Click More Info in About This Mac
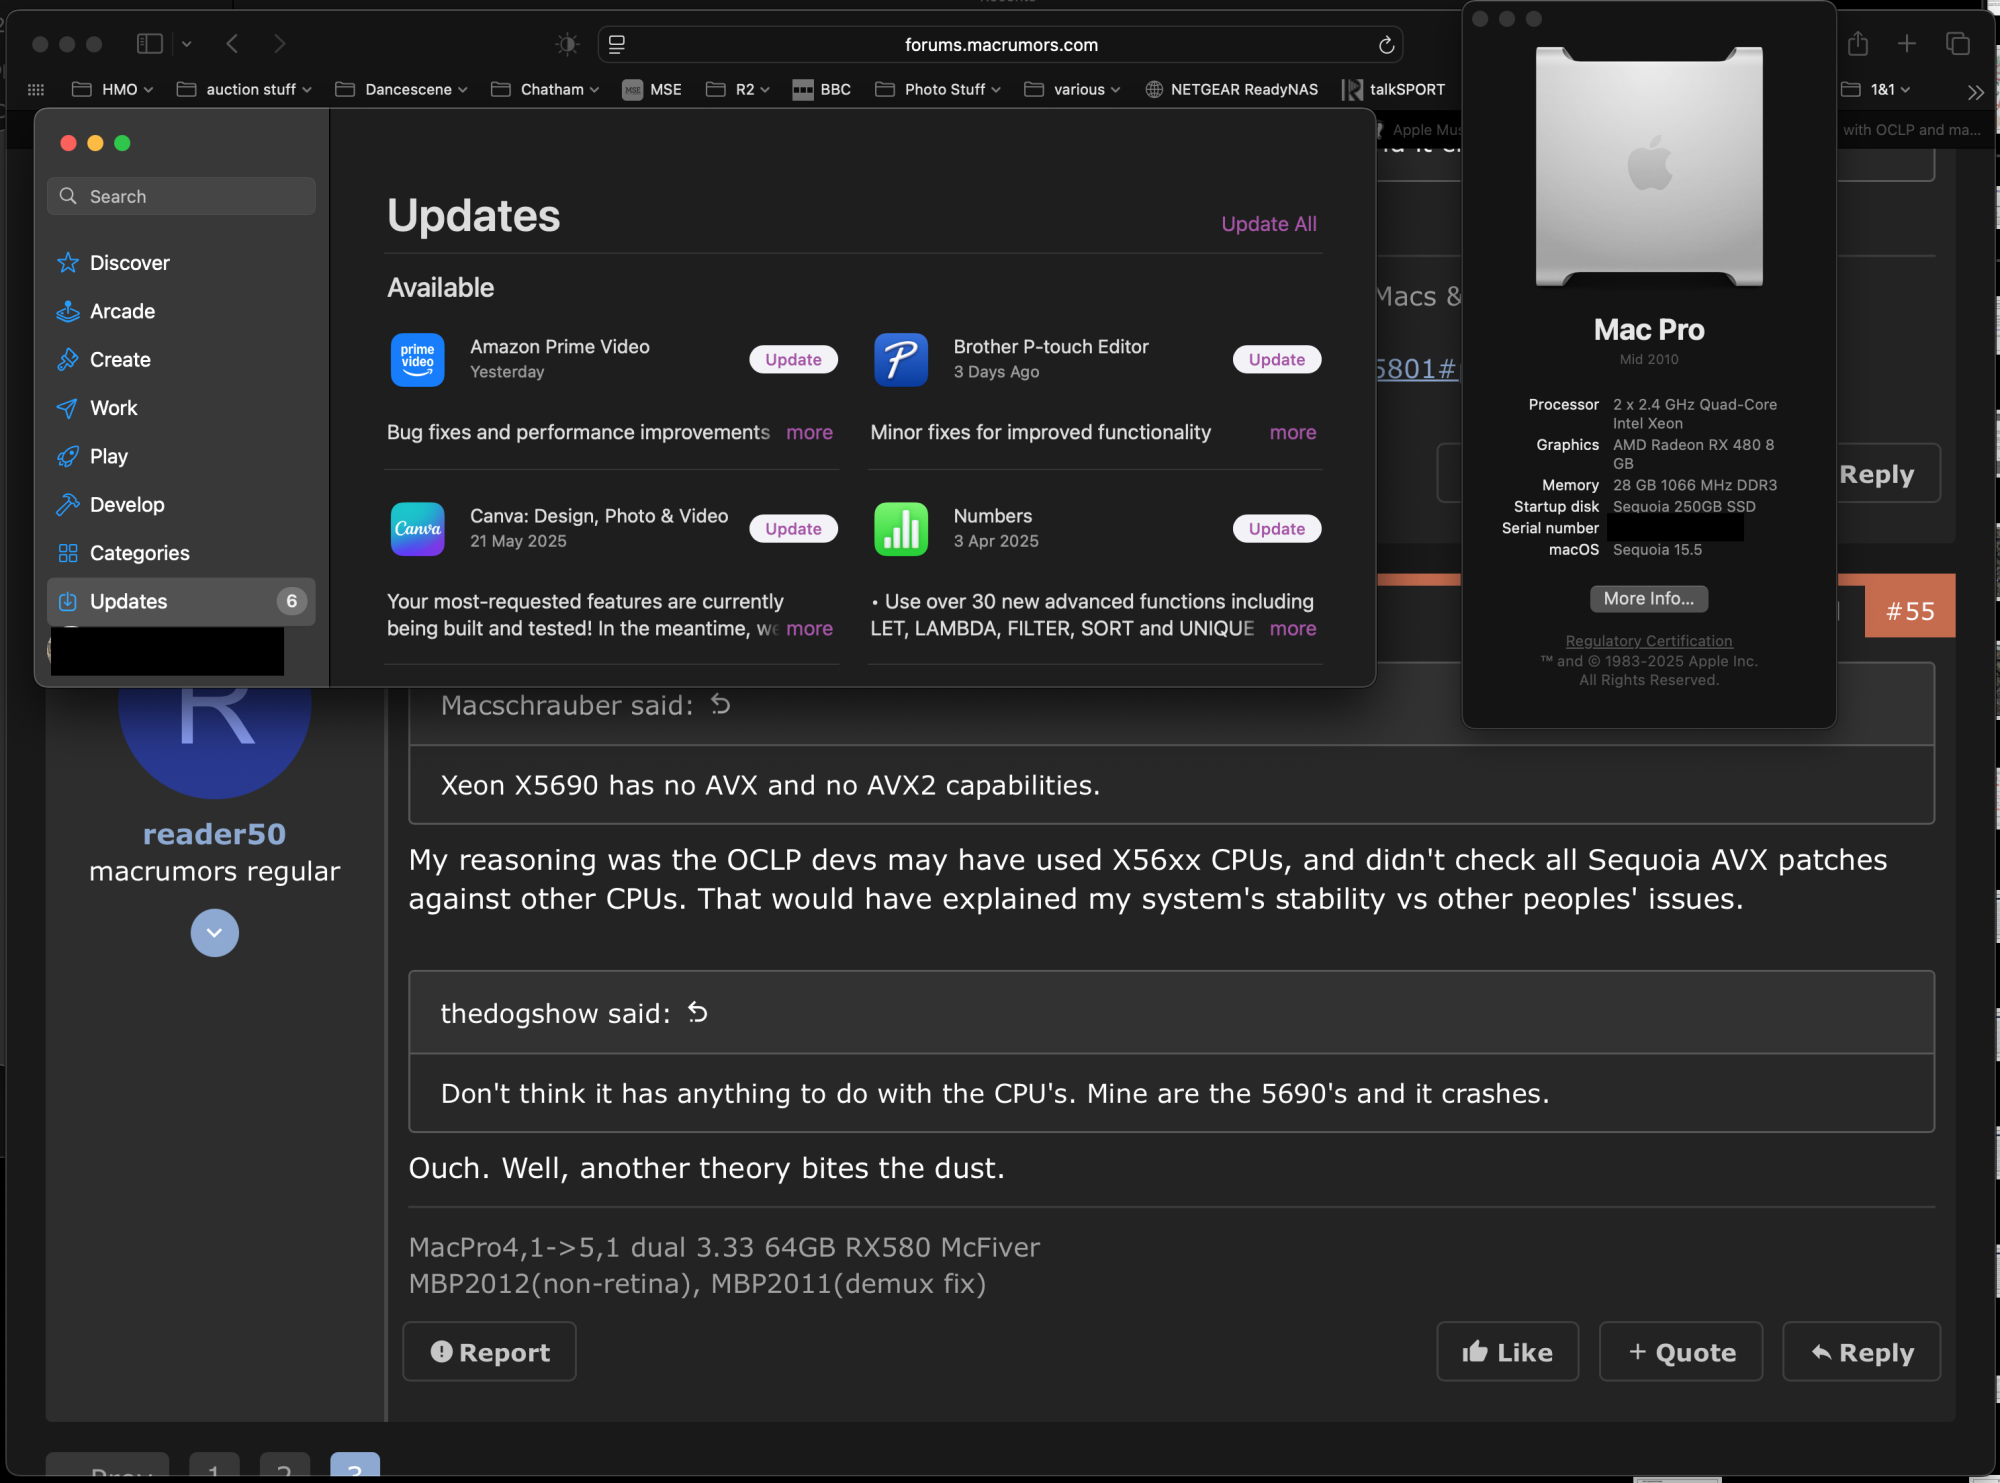Screen dimensions: 2000x1483 [1648, 598]
